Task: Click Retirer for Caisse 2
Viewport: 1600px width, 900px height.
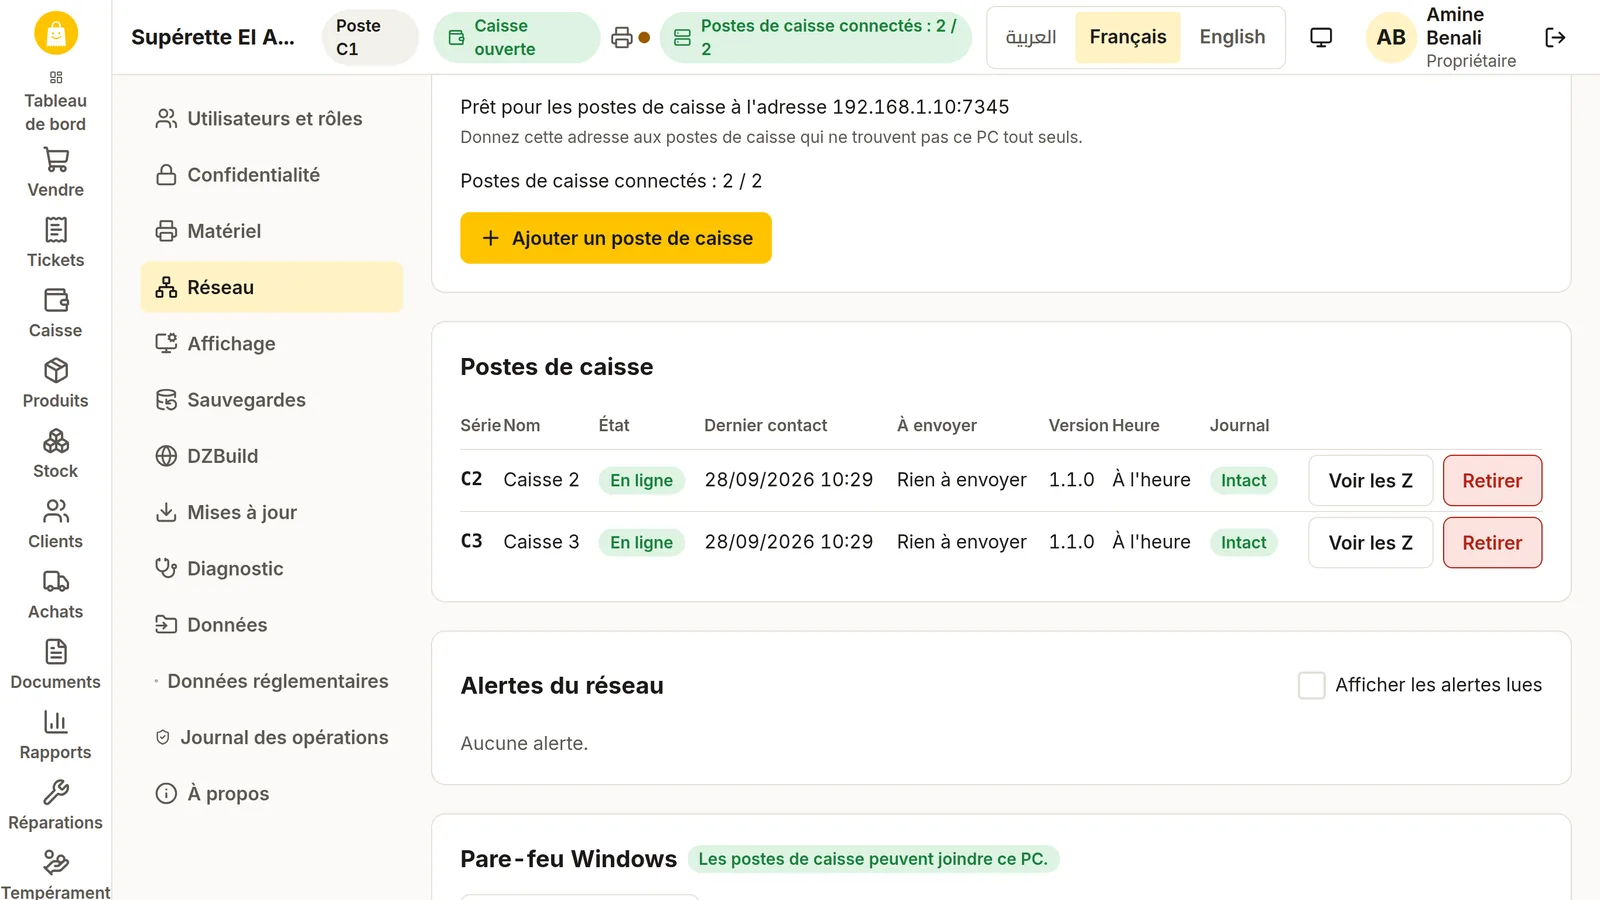Action: click(1492, 481)
